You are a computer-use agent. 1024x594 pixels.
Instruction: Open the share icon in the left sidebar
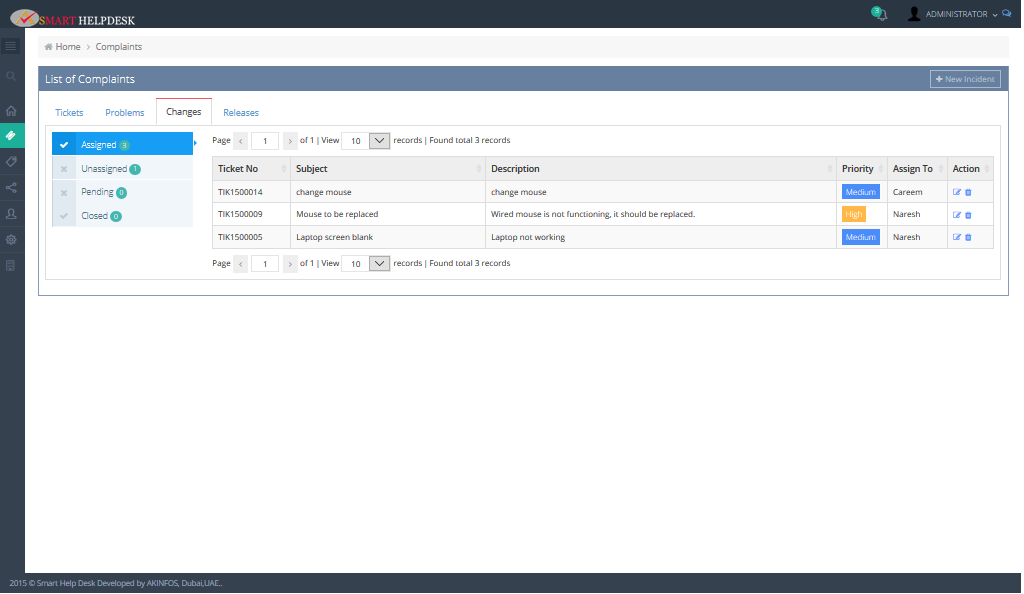point(11,187)
